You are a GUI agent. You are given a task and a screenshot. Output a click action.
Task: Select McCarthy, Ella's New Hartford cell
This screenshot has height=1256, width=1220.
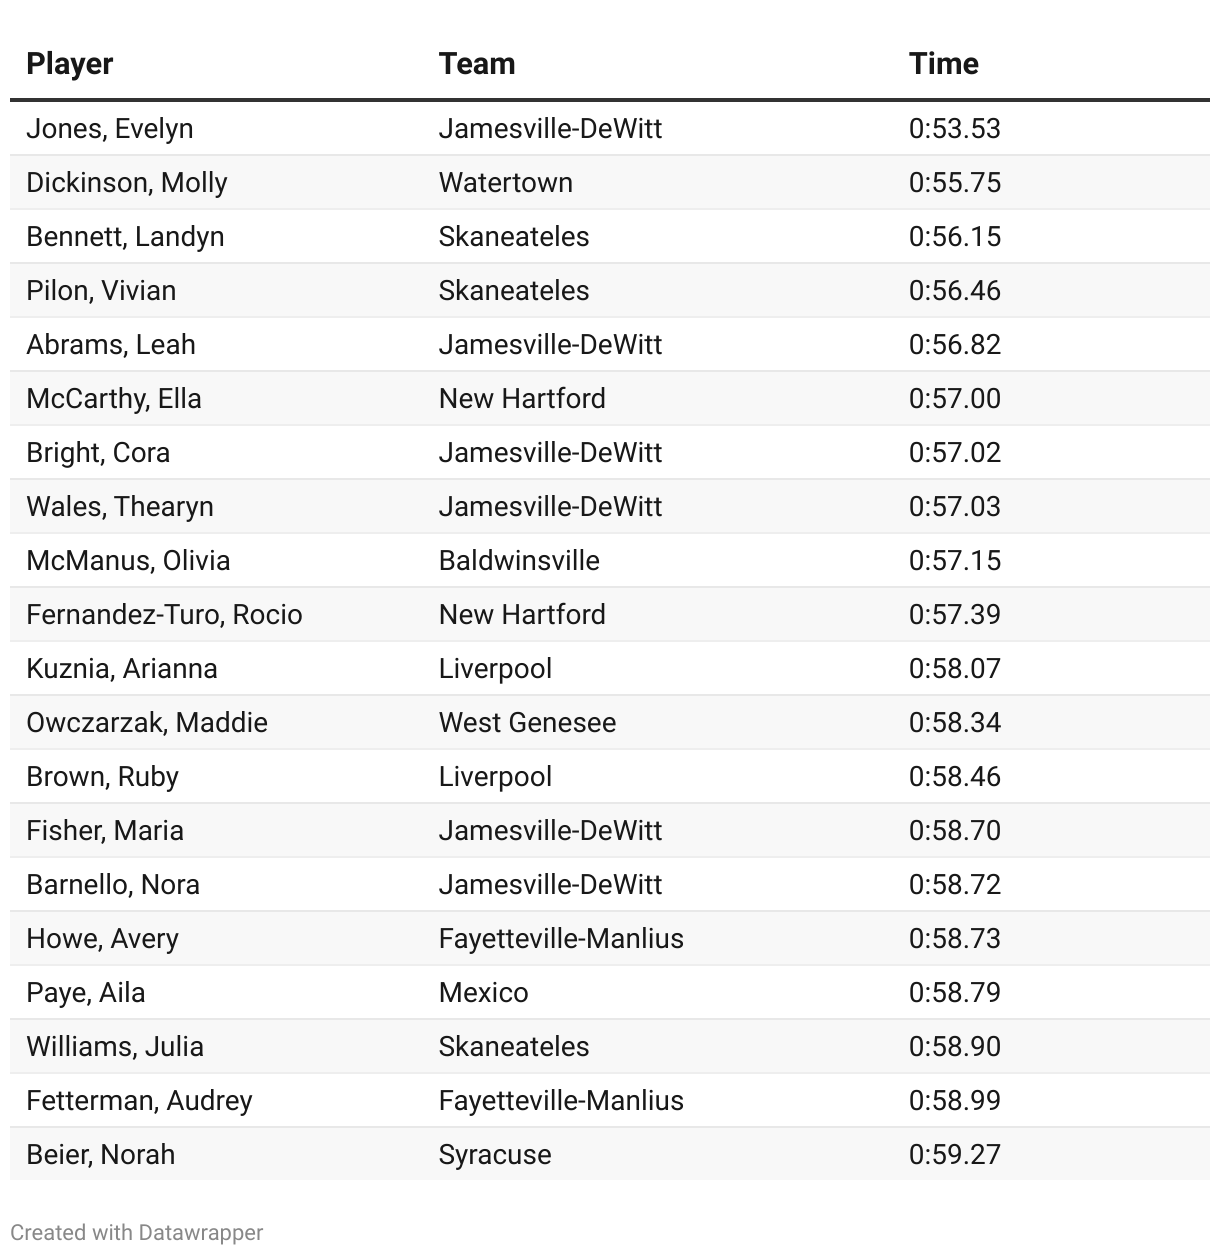pos(522,399)
